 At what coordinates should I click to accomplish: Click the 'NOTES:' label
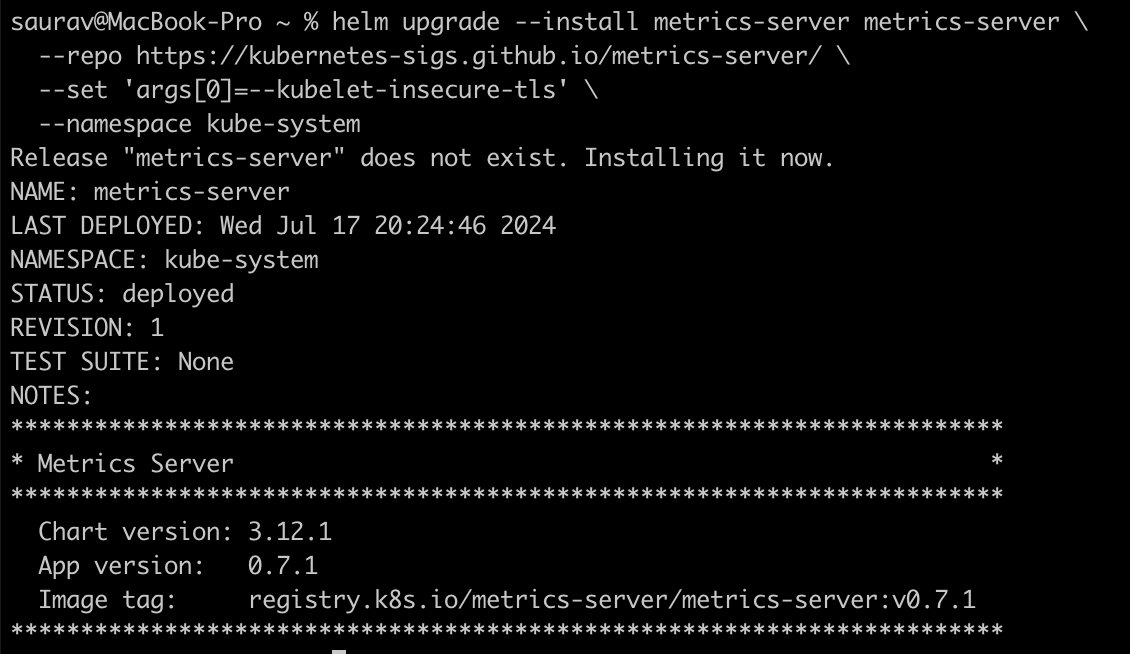(51, 396)
